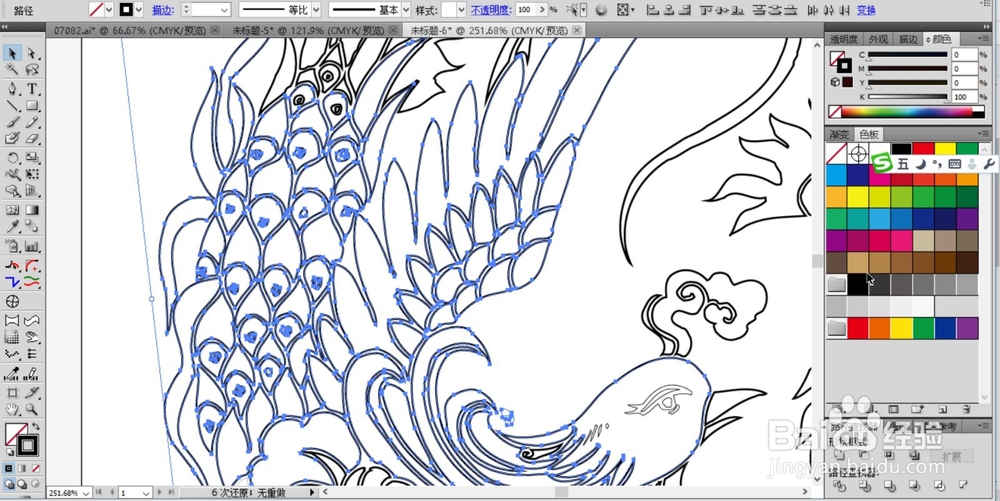Viewport: 1000px width, 501px height.
Task: Select the Selection (black arrow) tool
Action: point(11,53)
